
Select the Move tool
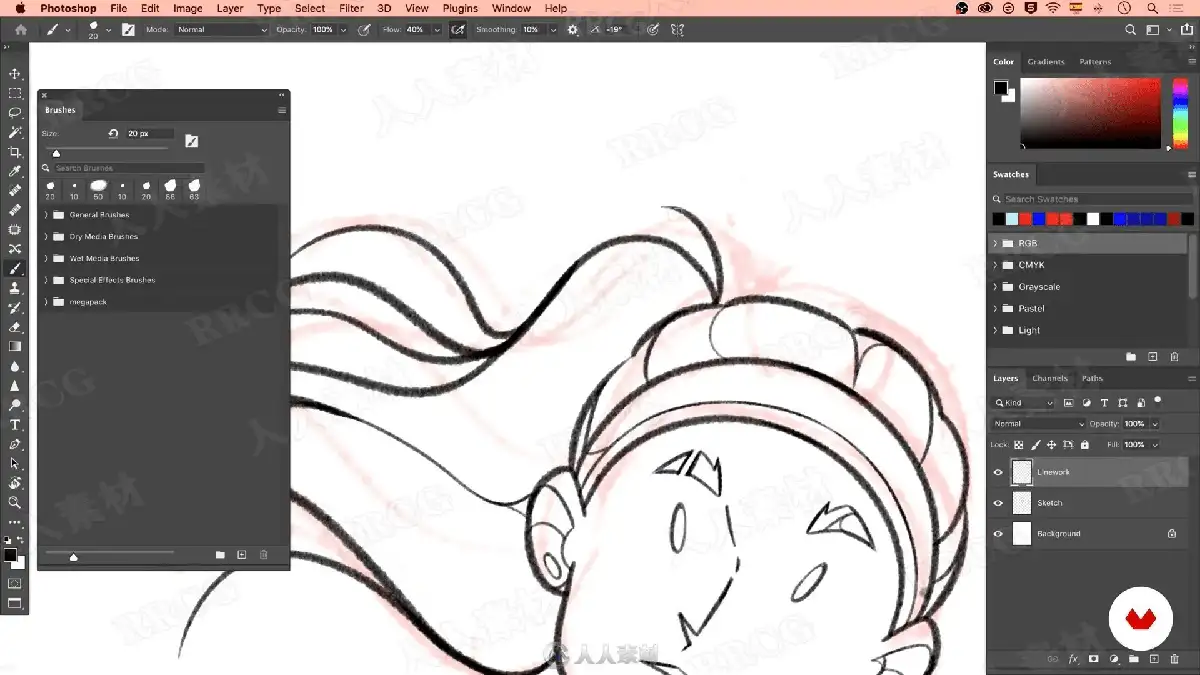[15, 74]
